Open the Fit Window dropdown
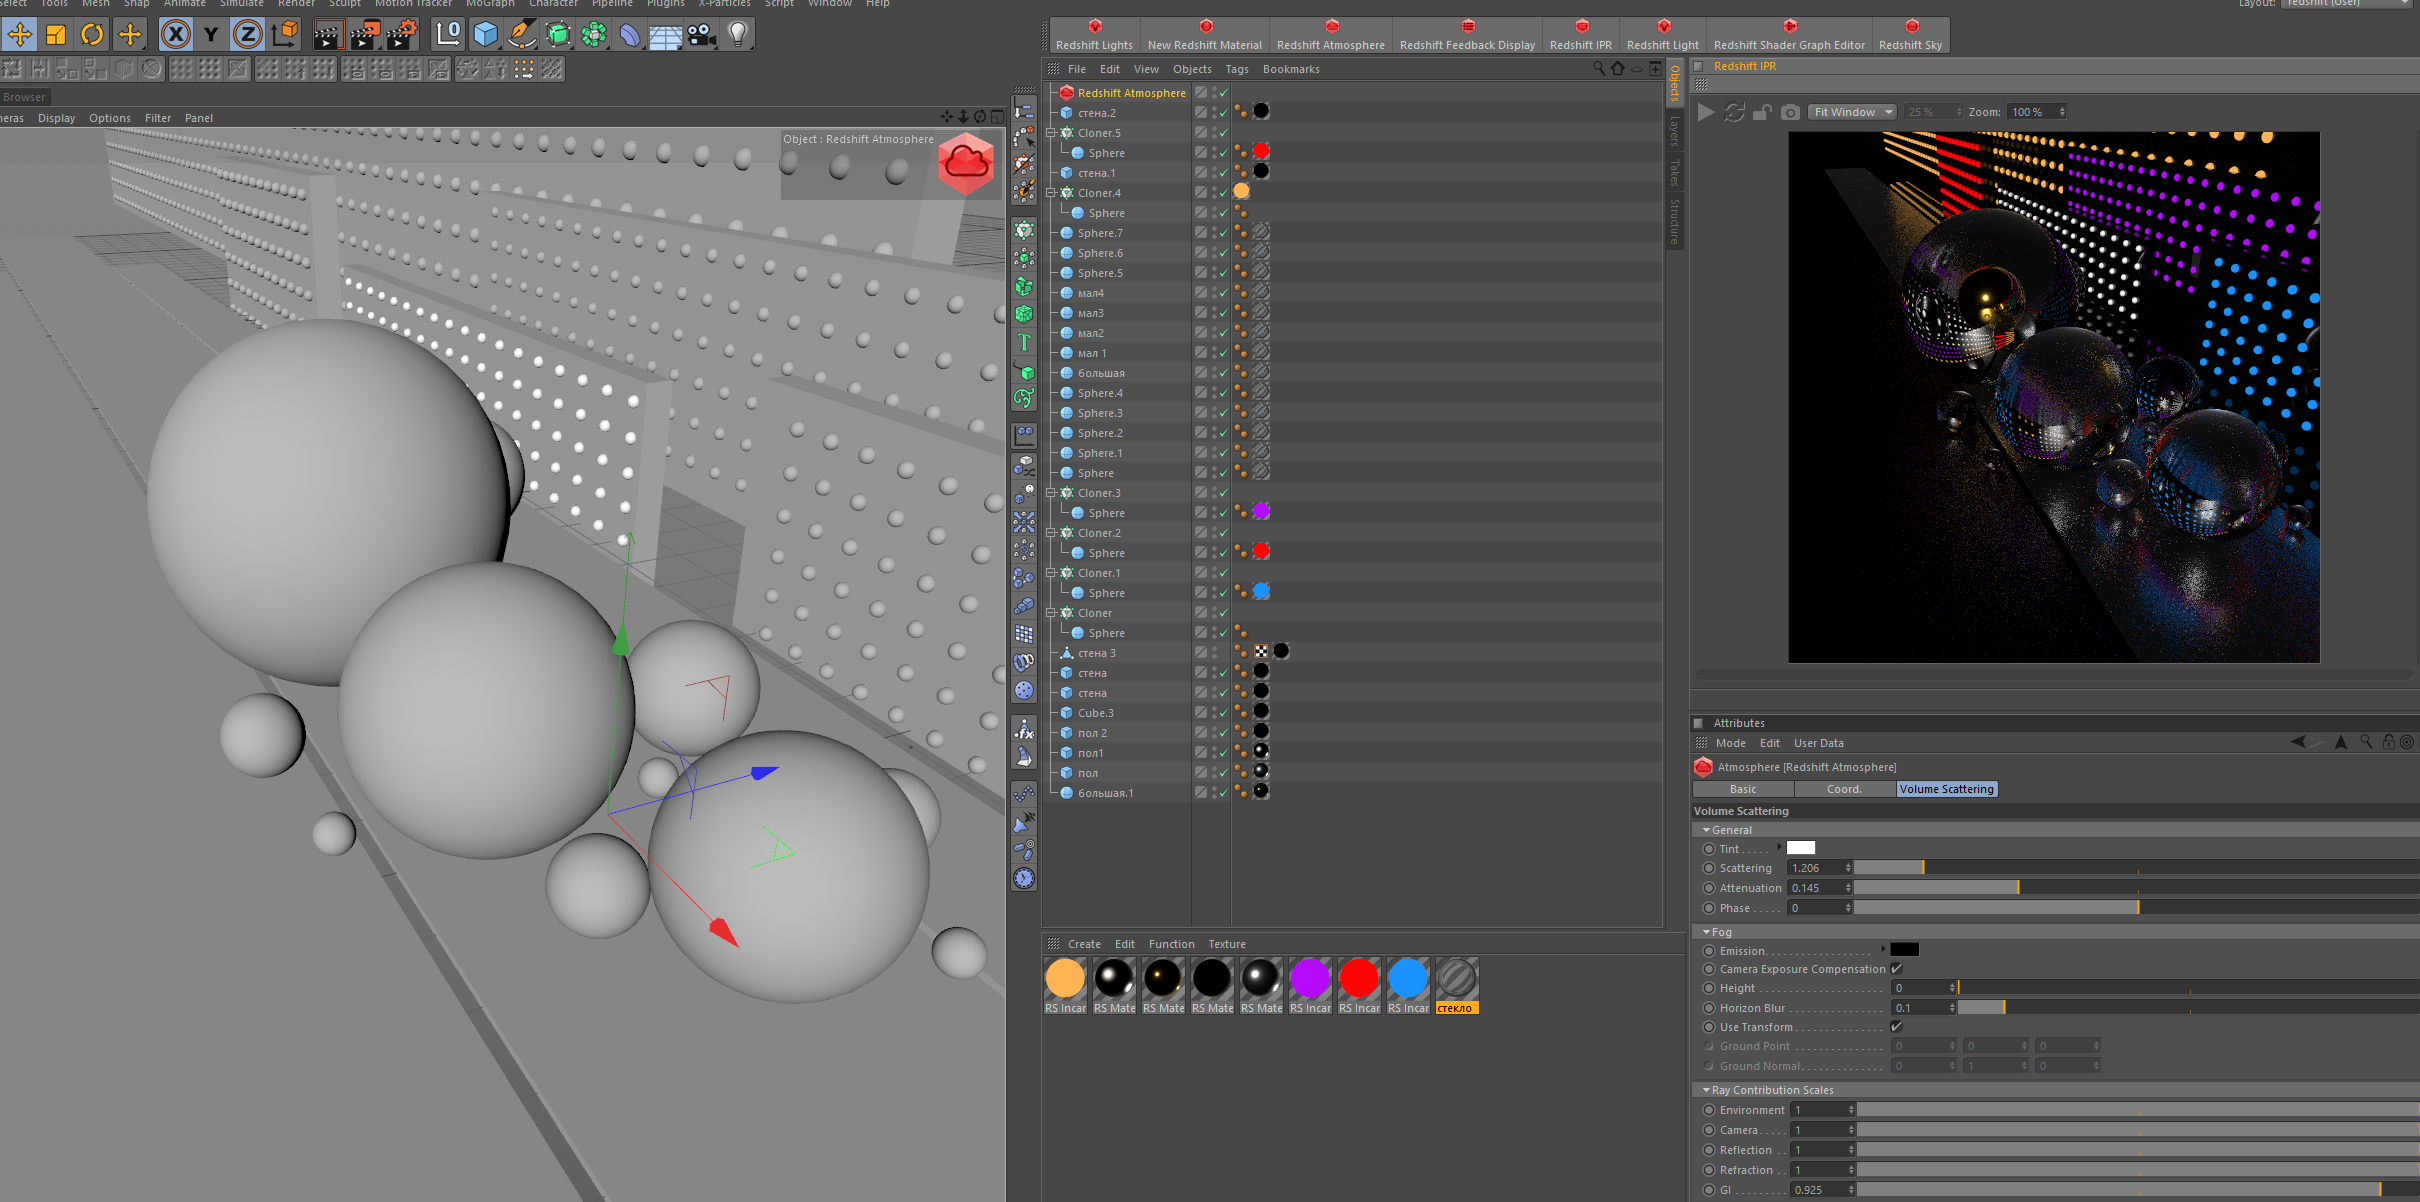 coord(1852,112)
